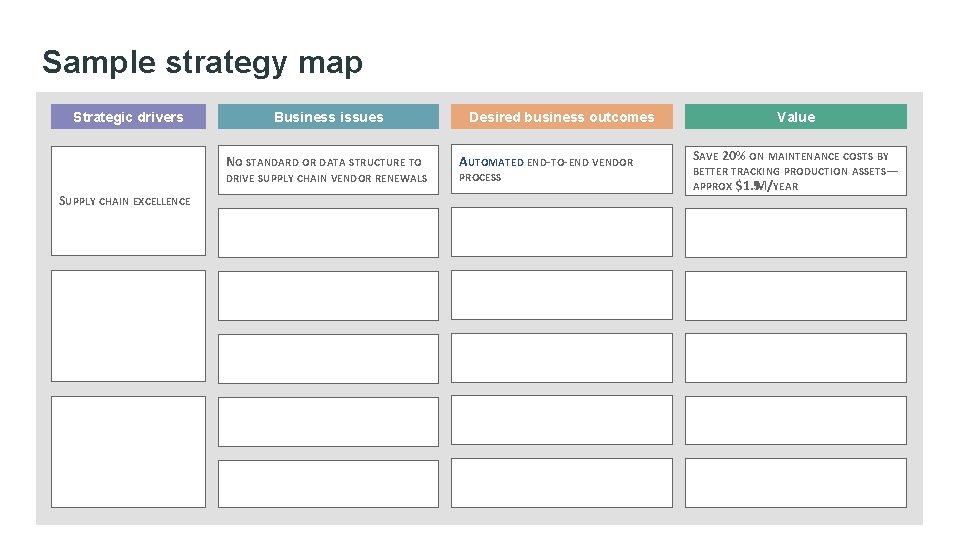Screen dimensions: 960x540
Task: Select the third-row Business issues empty box
Action: click(328, 296)
